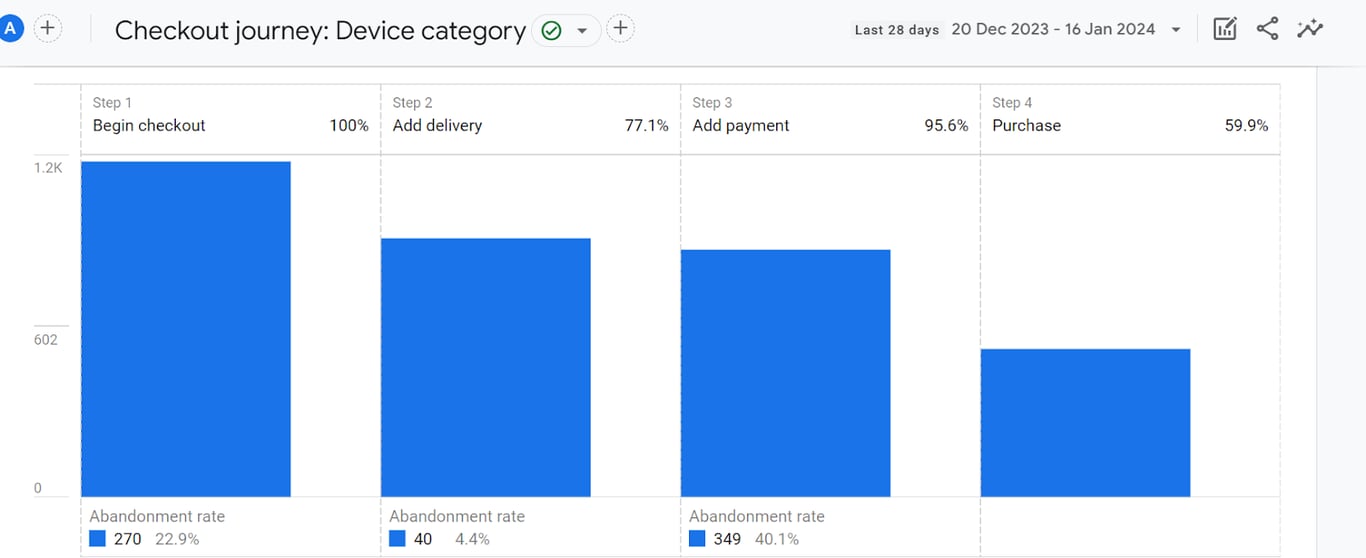
Task: Open Insights sparkline icon
Action: 1310,29
